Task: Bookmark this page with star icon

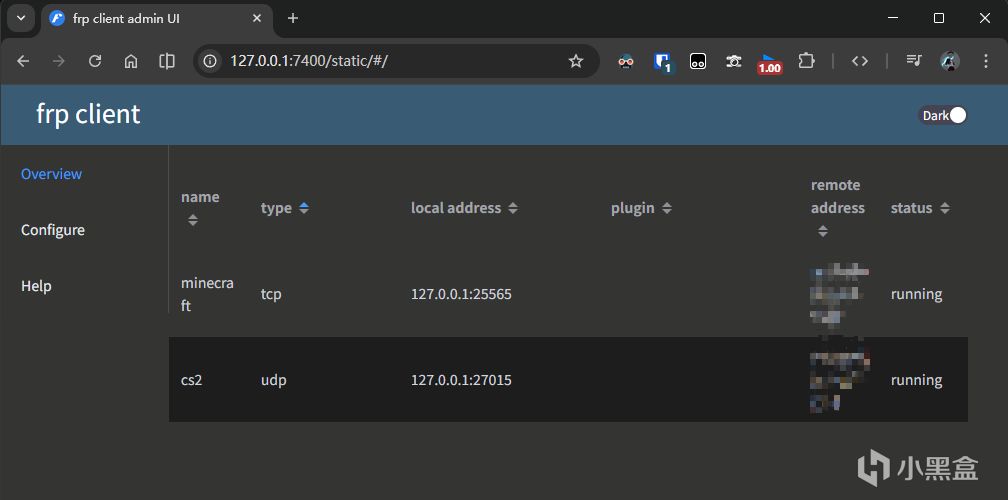Action: click(x=576, y=61)
